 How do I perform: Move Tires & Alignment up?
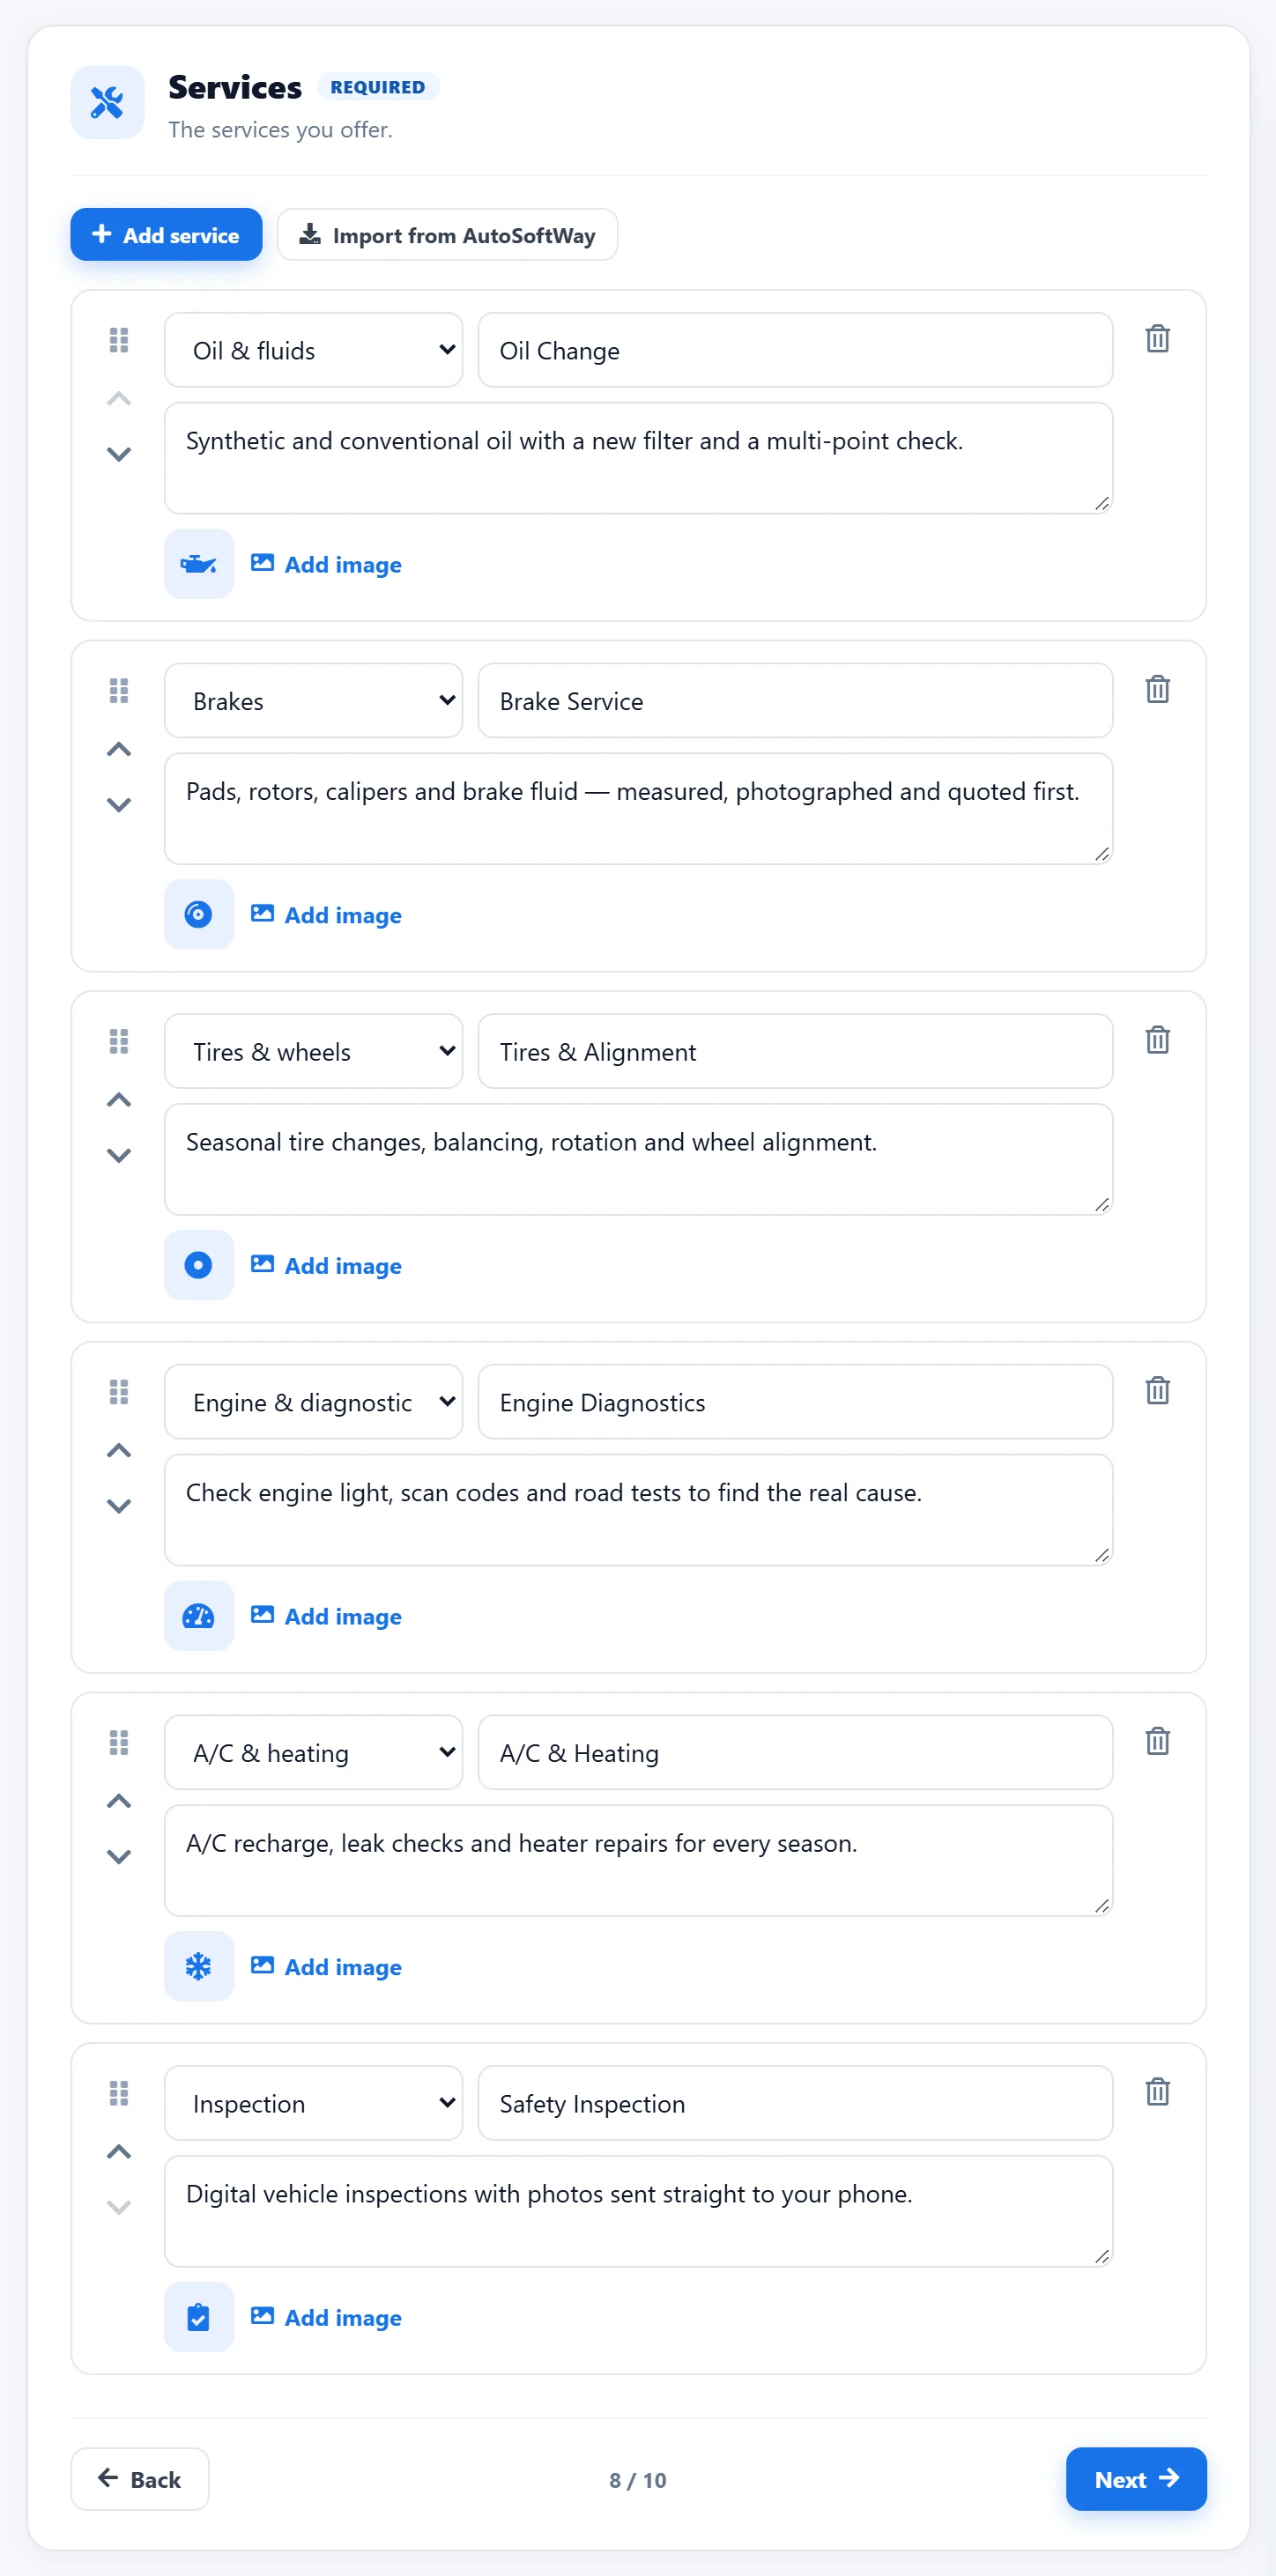(119, 1100)
